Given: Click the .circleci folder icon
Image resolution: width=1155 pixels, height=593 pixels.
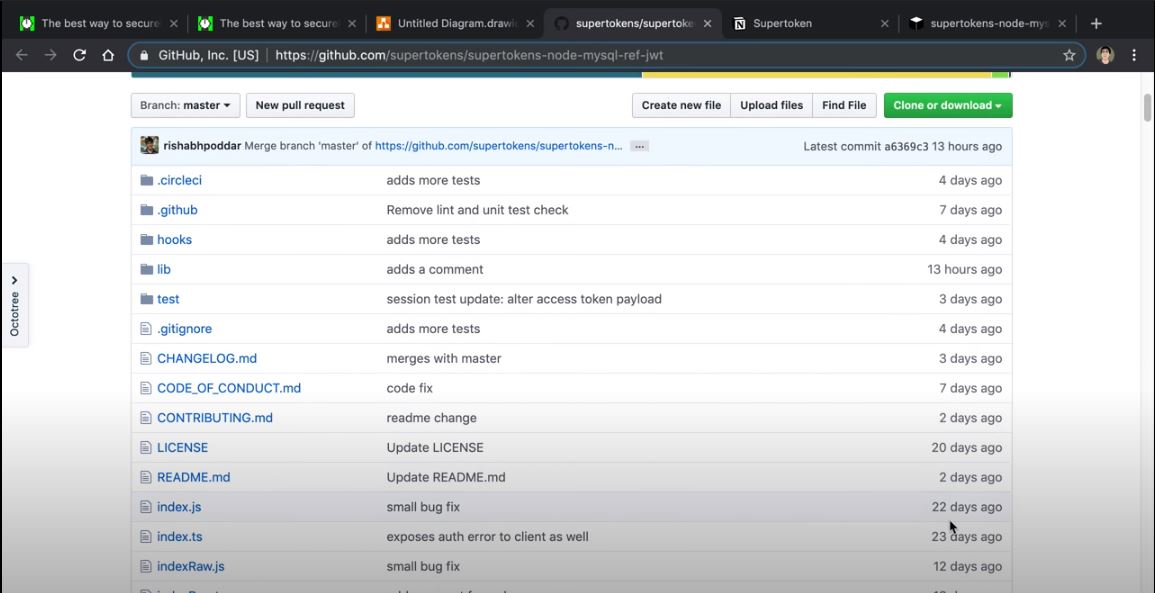Looking at the screenshot, I should pyautogui.click(x=147, y=180).
